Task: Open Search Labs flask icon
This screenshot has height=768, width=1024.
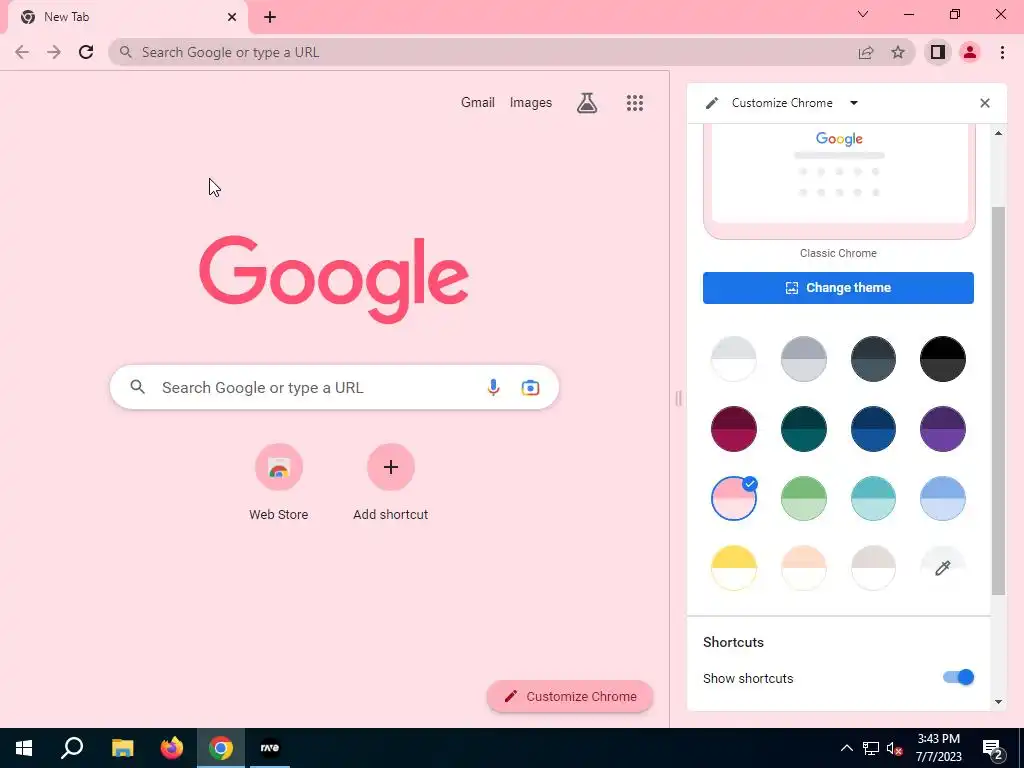Action: tap(587, 103)
